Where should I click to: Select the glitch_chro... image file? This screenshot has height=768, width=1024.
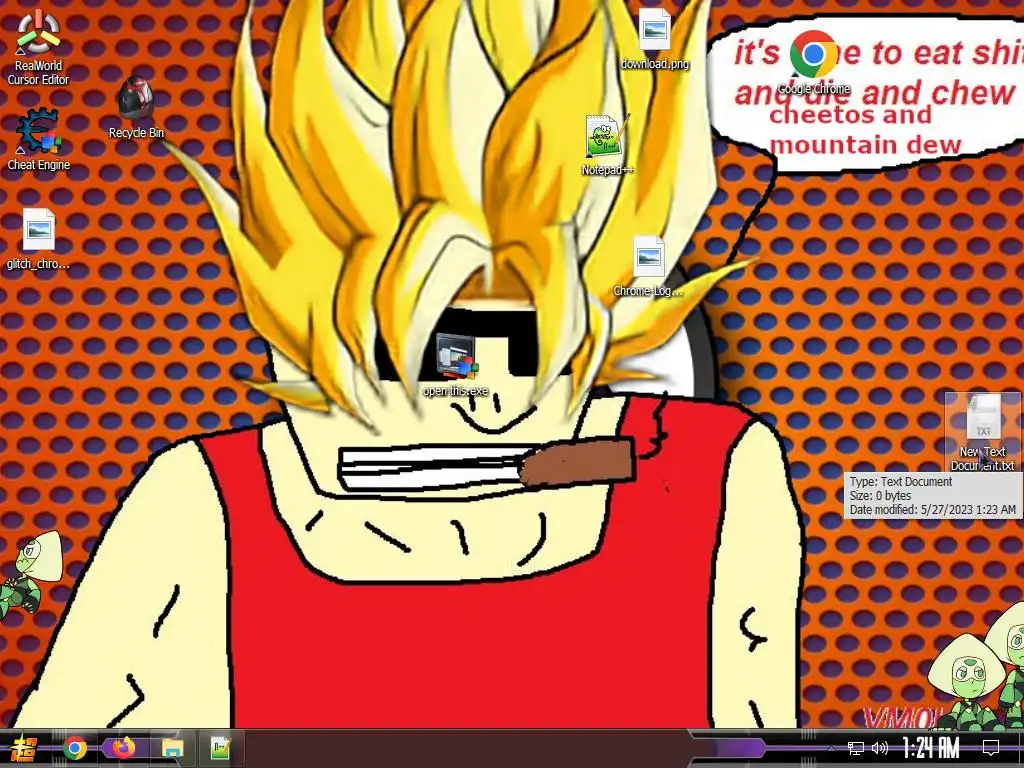(x=38, y=239)
